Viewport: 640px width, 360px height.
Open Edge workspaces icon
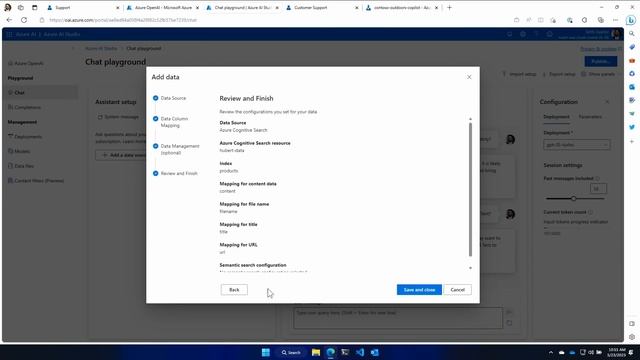point(21,7)
